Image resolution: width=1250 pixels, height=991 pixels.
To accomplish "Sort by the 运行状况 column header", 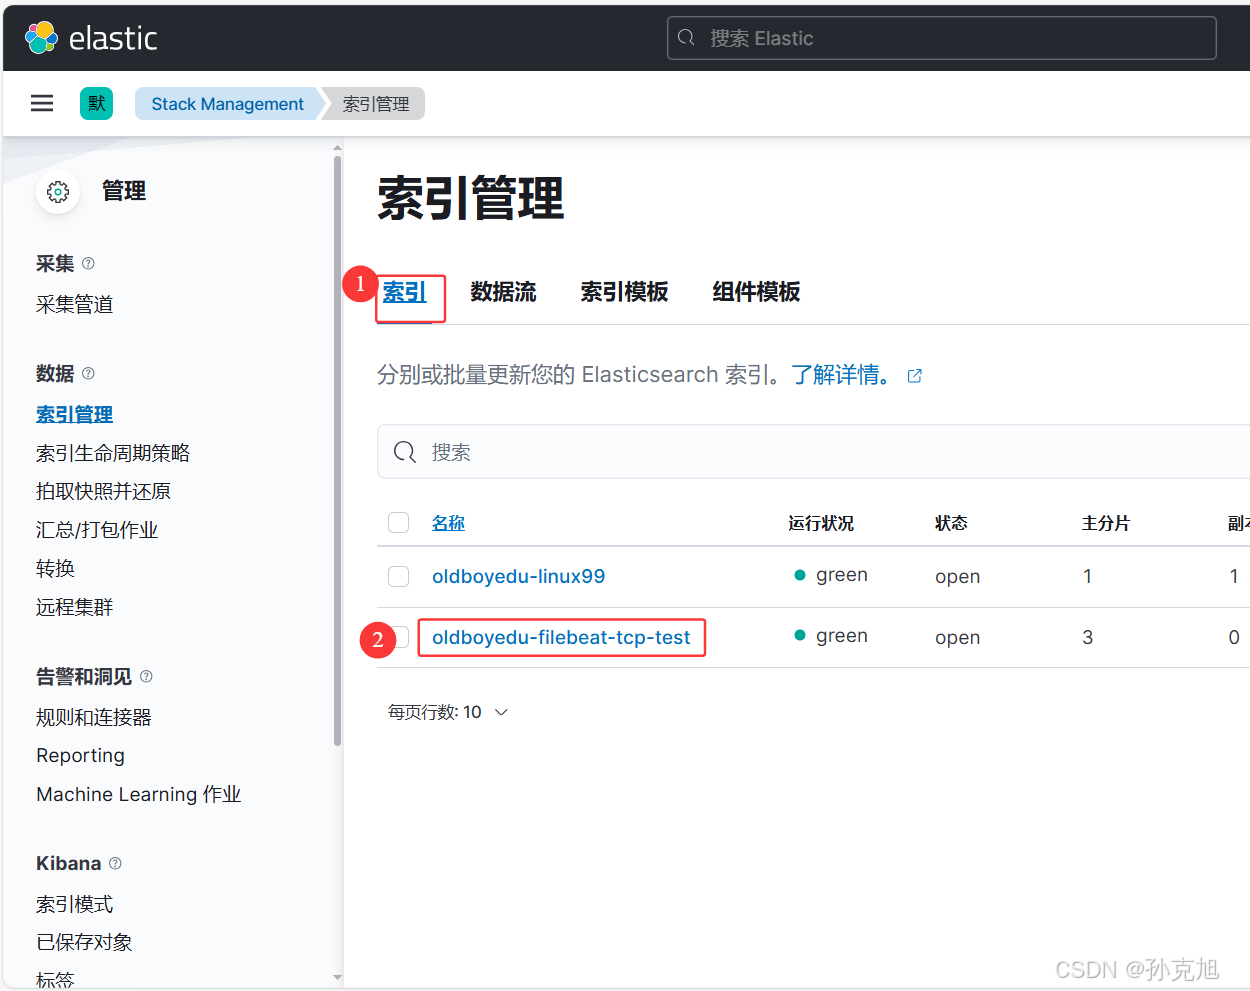I will (821, 523).
